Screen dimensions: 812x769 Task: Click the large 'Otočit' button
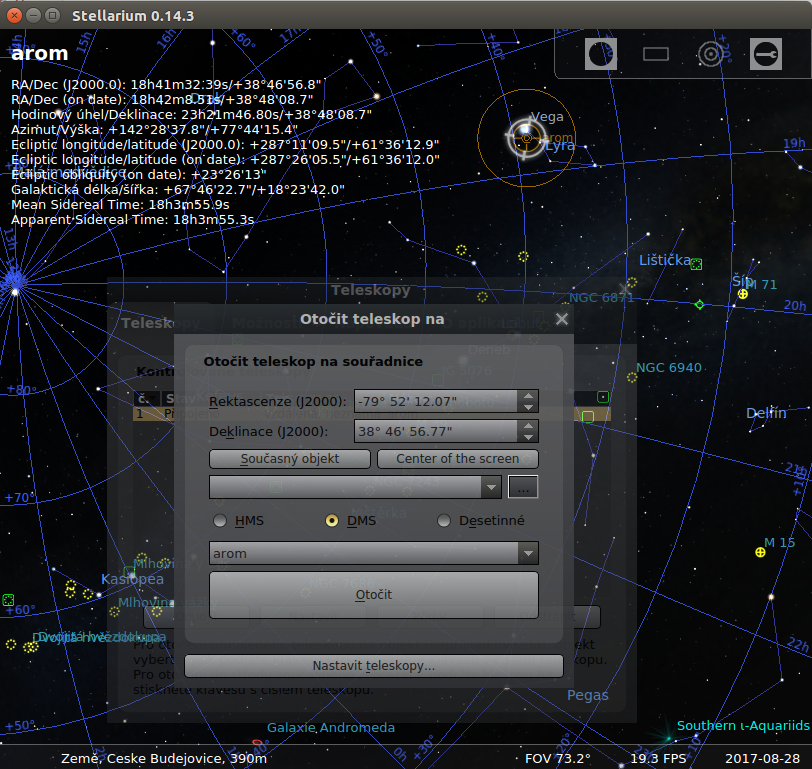(373, 595)
